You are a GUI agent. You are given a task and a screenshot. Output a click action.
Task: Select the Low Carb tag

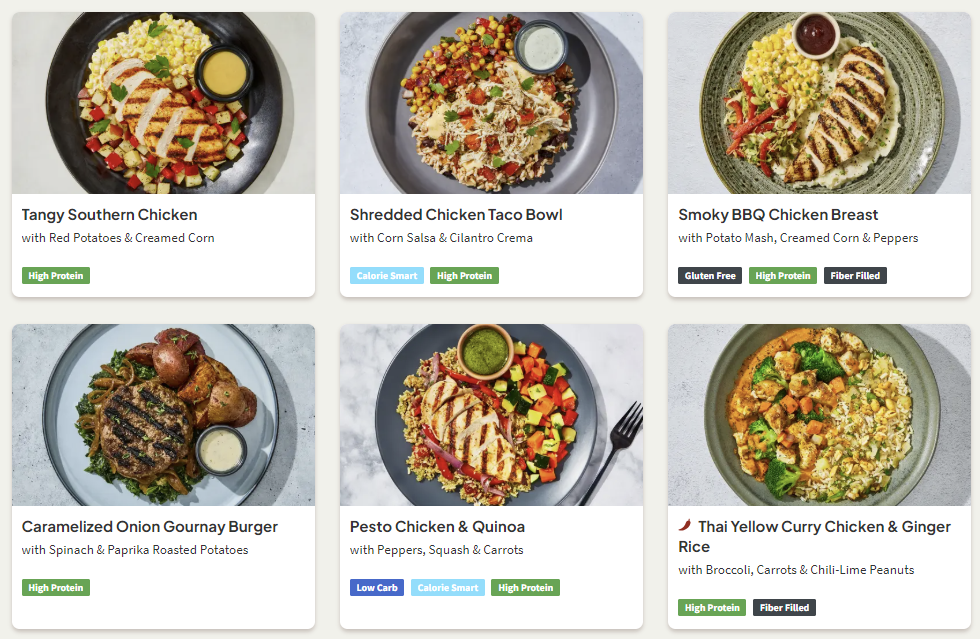tap(377, 588)
